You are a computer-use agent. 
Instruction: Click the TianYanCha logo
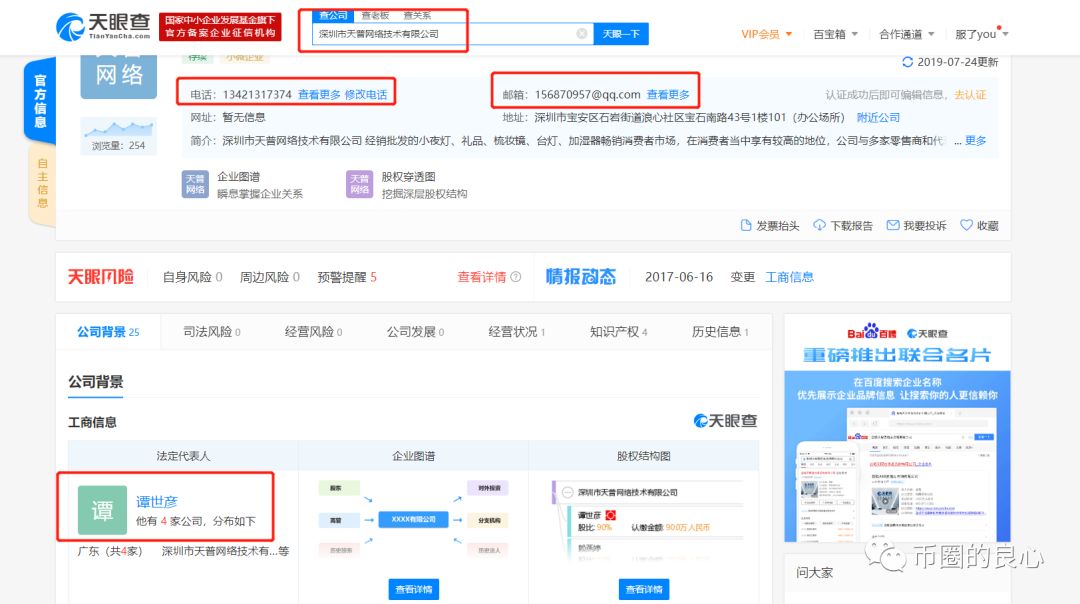103,27
